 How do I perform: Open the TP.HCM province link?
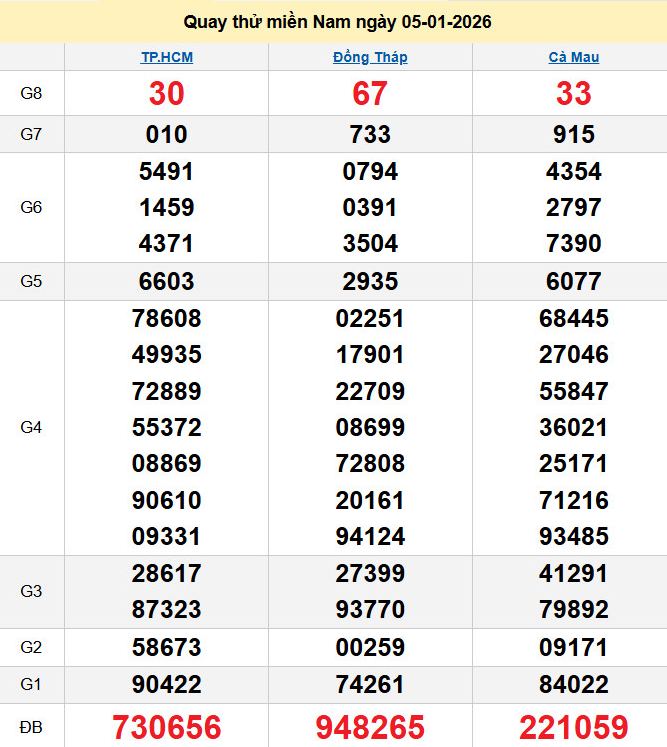tap(166, 57)
